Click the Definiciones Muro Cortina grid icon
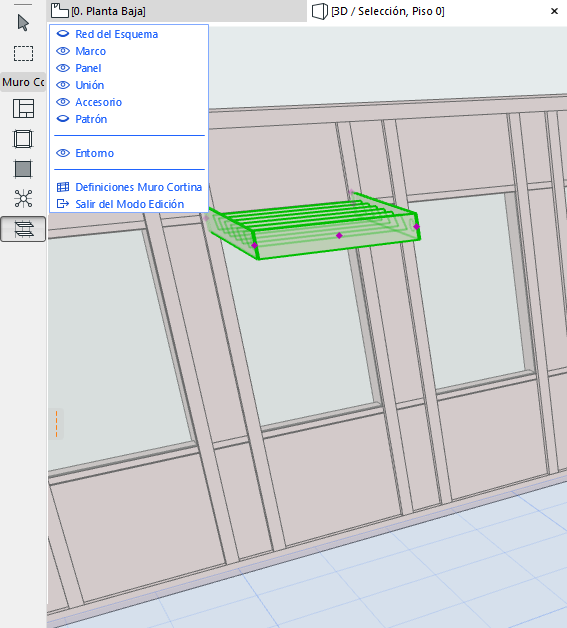The width and height of the screenshot is (567, 628). pos(63,187)
